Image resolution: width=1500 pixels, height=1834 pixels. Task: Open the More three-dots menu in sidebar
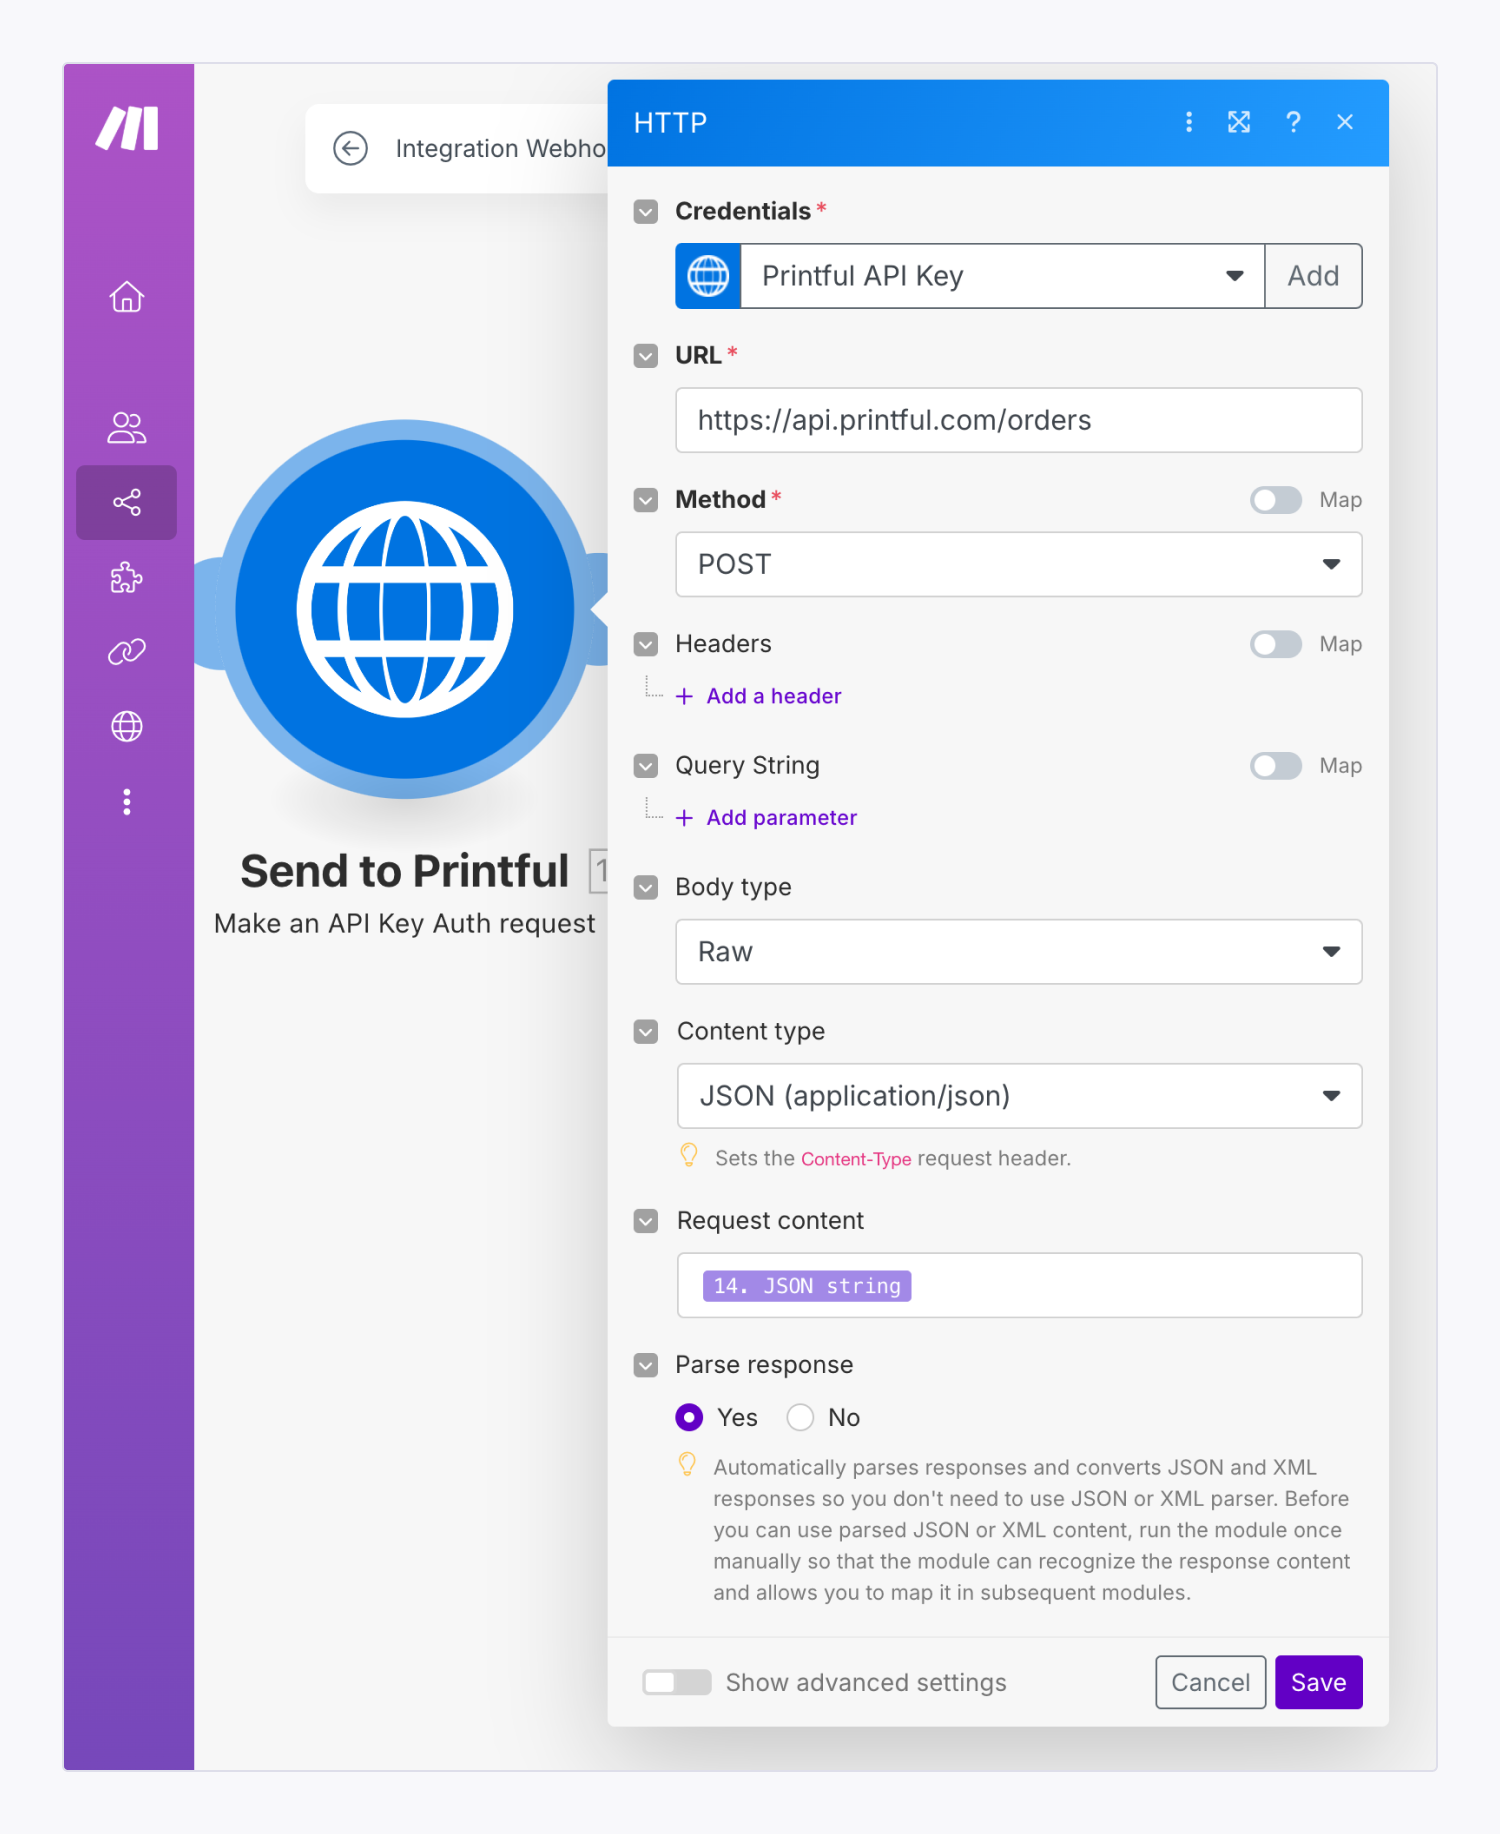[x=127, y=802]
